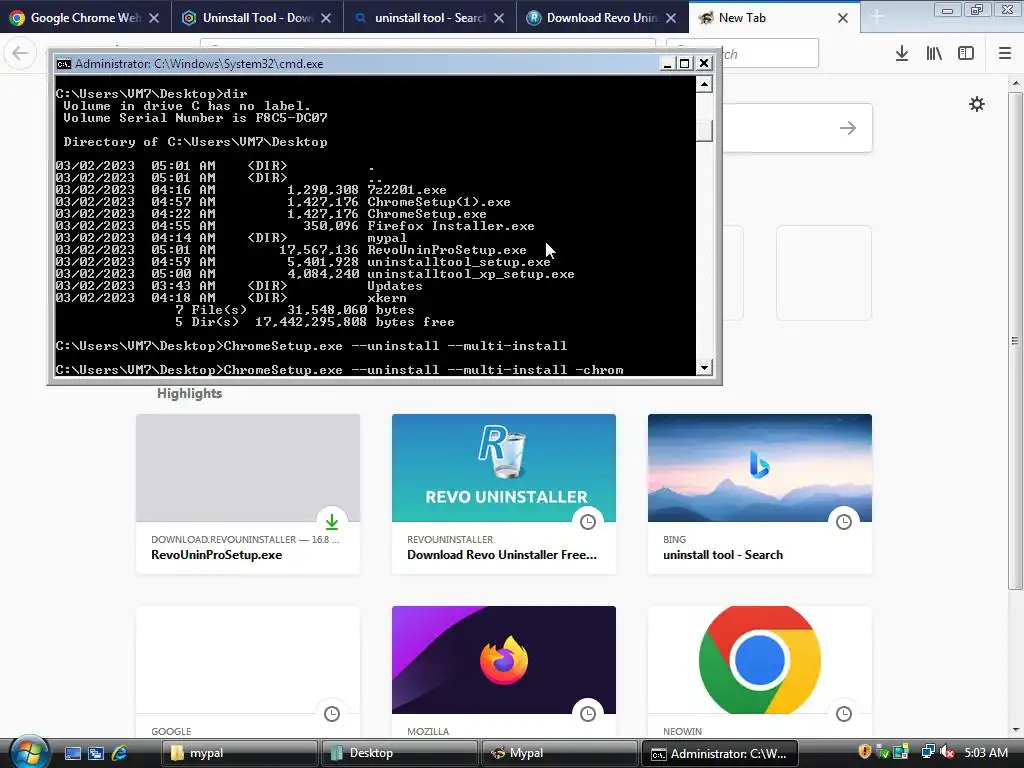
Task: Open the Library bookshelf icon
Action: pyautogui.click(x=934, y=54)
